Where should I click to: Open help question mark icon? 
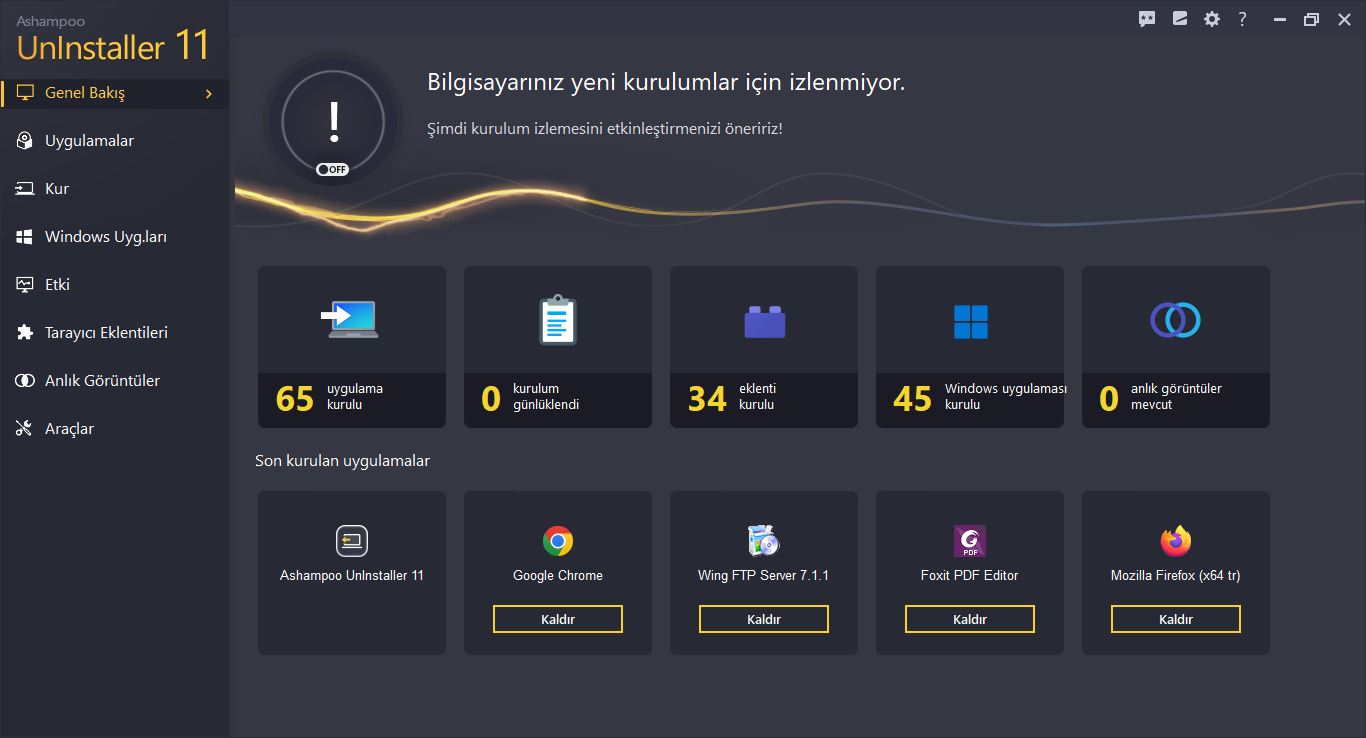click(1243, 19)
